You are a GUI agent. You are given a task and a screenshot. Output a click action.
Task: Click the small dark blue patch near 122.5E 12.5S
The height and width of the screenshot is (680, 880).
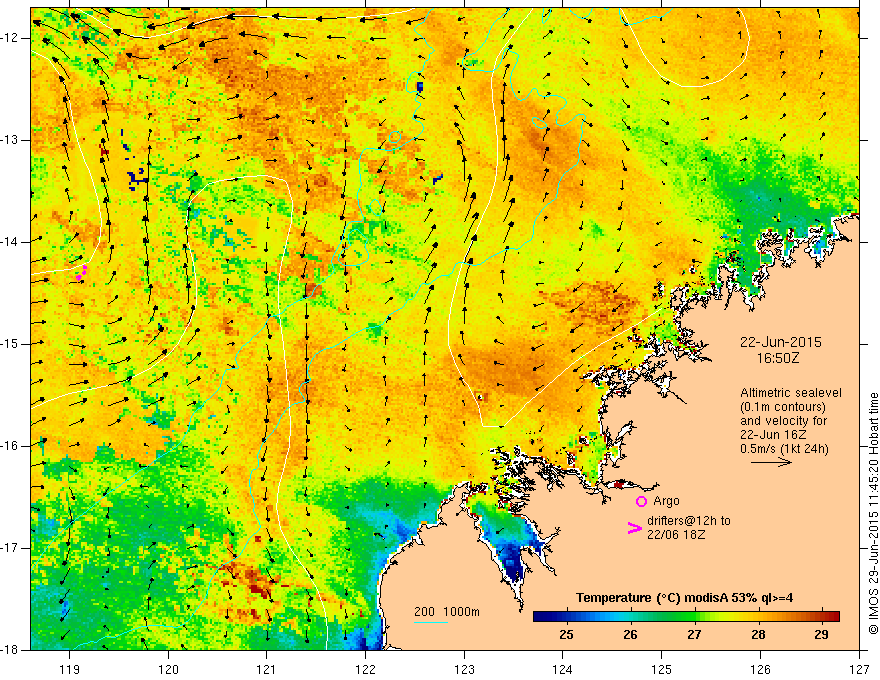pos(419,86)
